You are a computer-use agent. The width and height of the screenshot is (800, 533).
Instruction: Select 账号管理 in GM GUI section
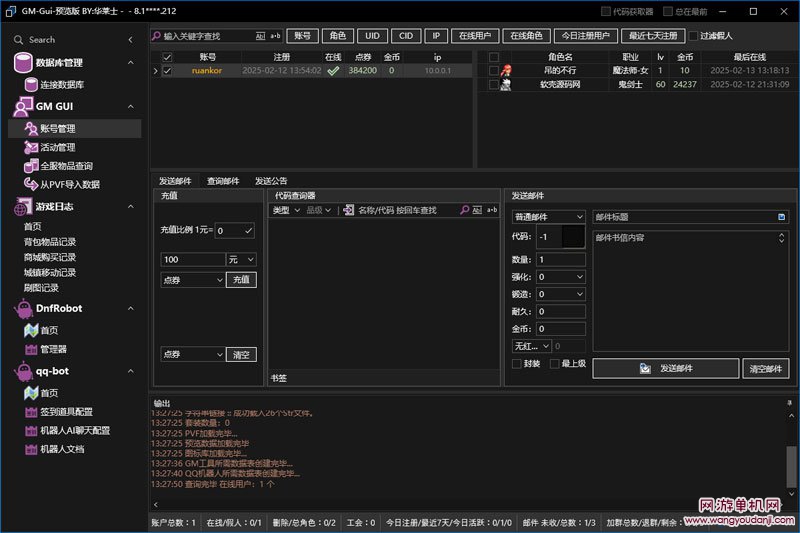click(x=57, y=129)
